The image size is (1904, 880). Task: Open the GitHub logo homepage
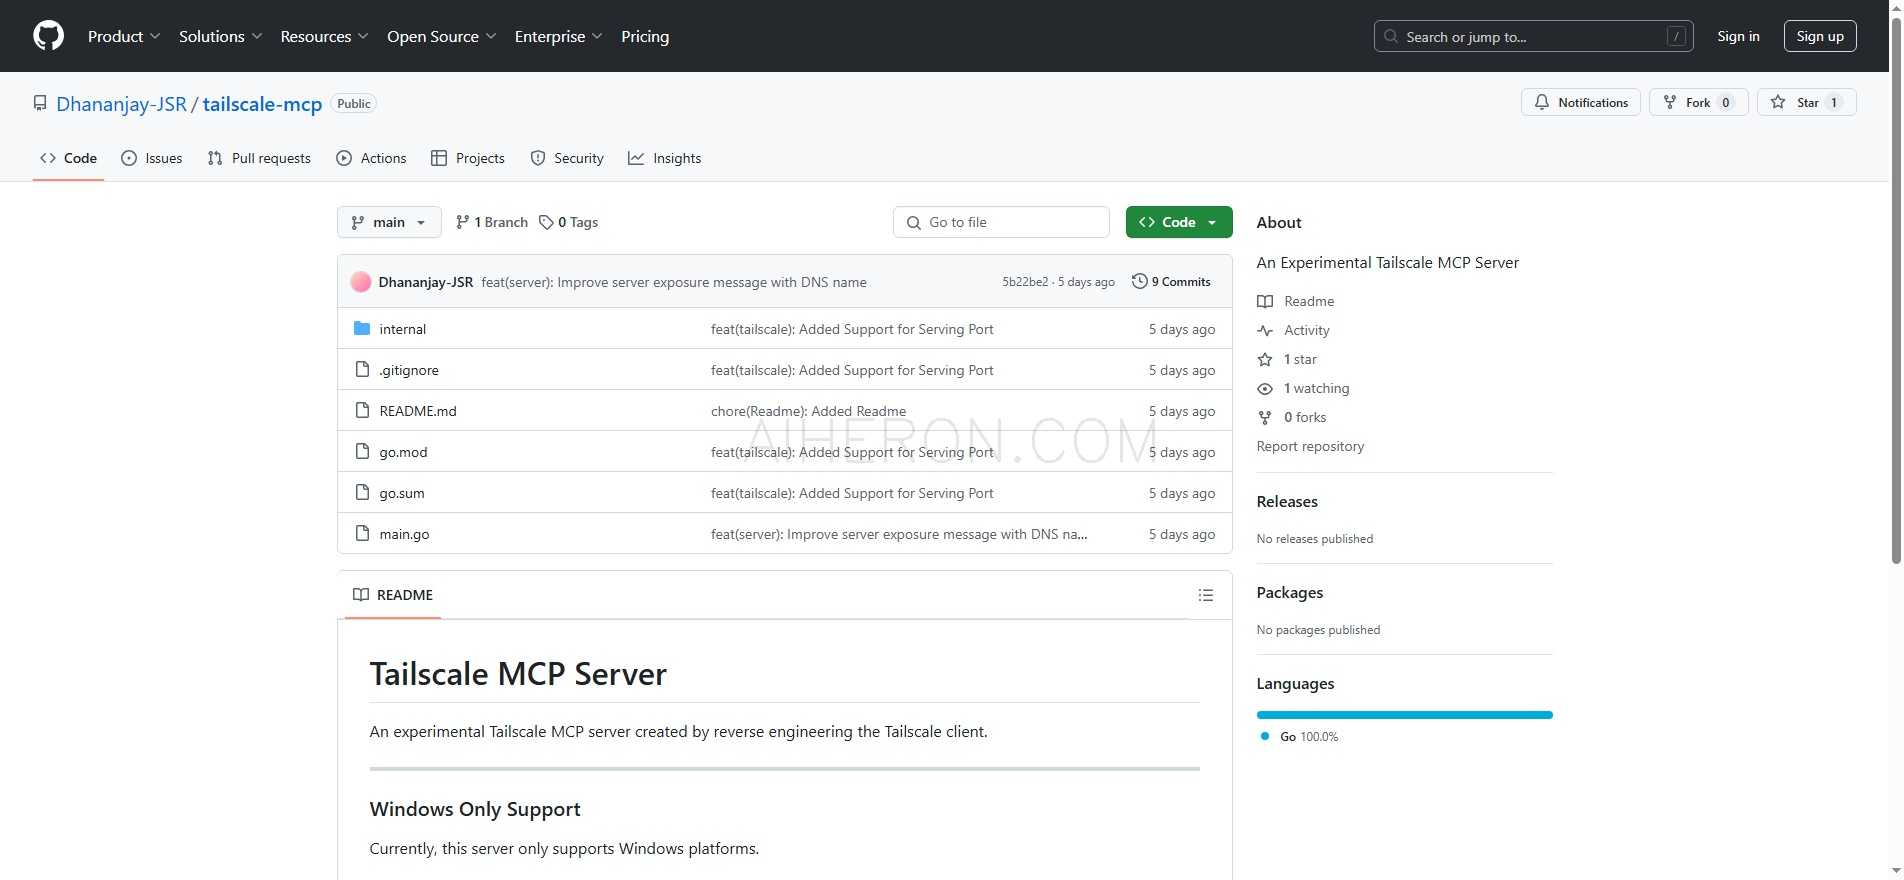tap(48, 36)
